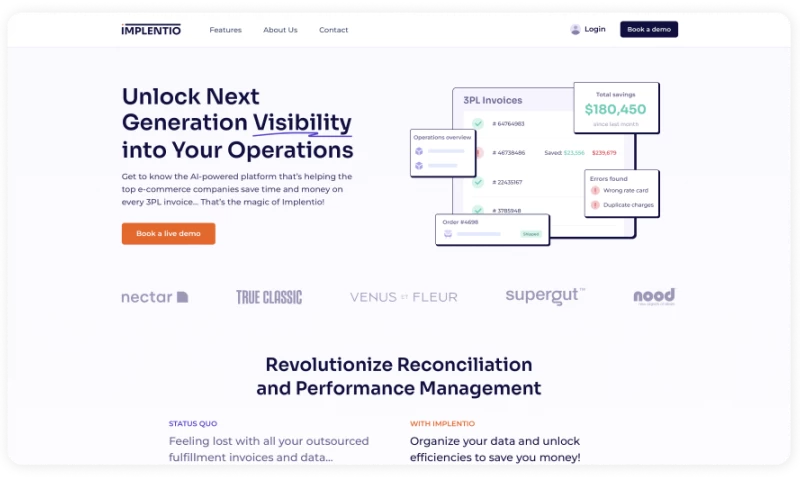Click the True Classic logo
Screen dimensions: 800x480
tap(268, 297)
